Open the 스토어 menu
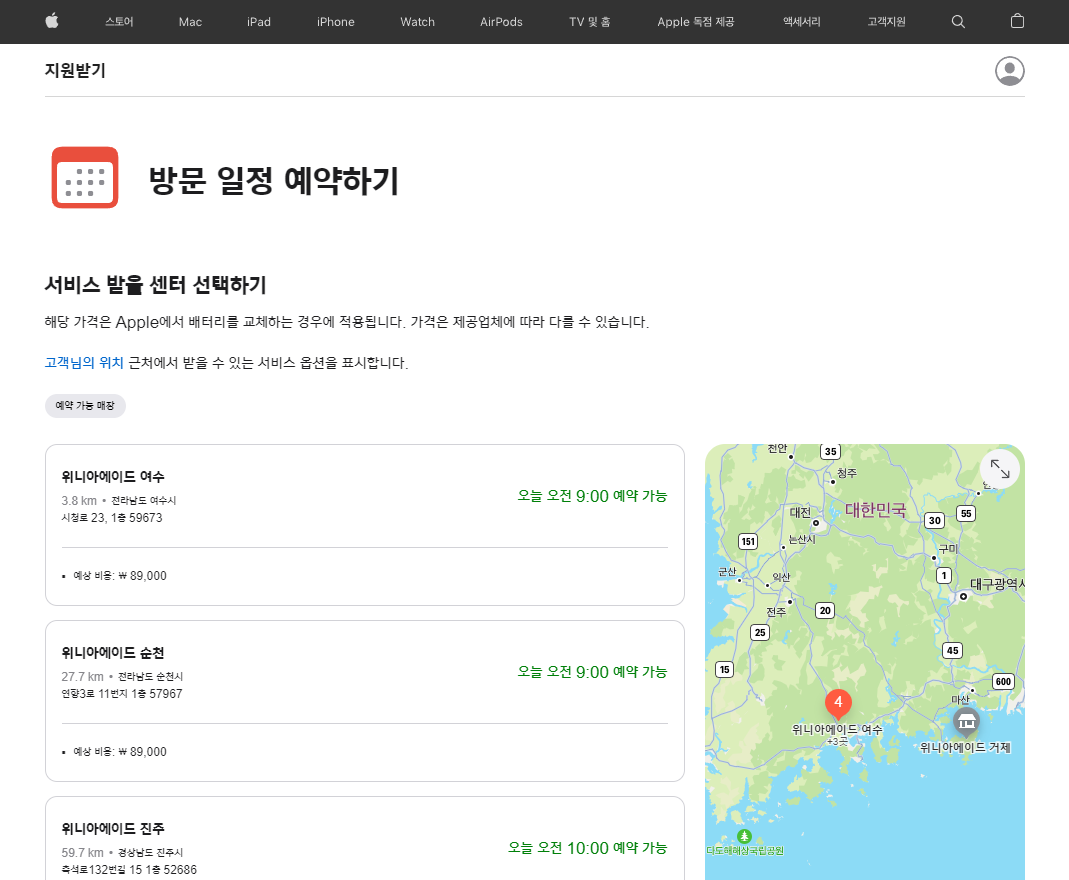Viewport: 1069px width, 880px height. point(119,22)
